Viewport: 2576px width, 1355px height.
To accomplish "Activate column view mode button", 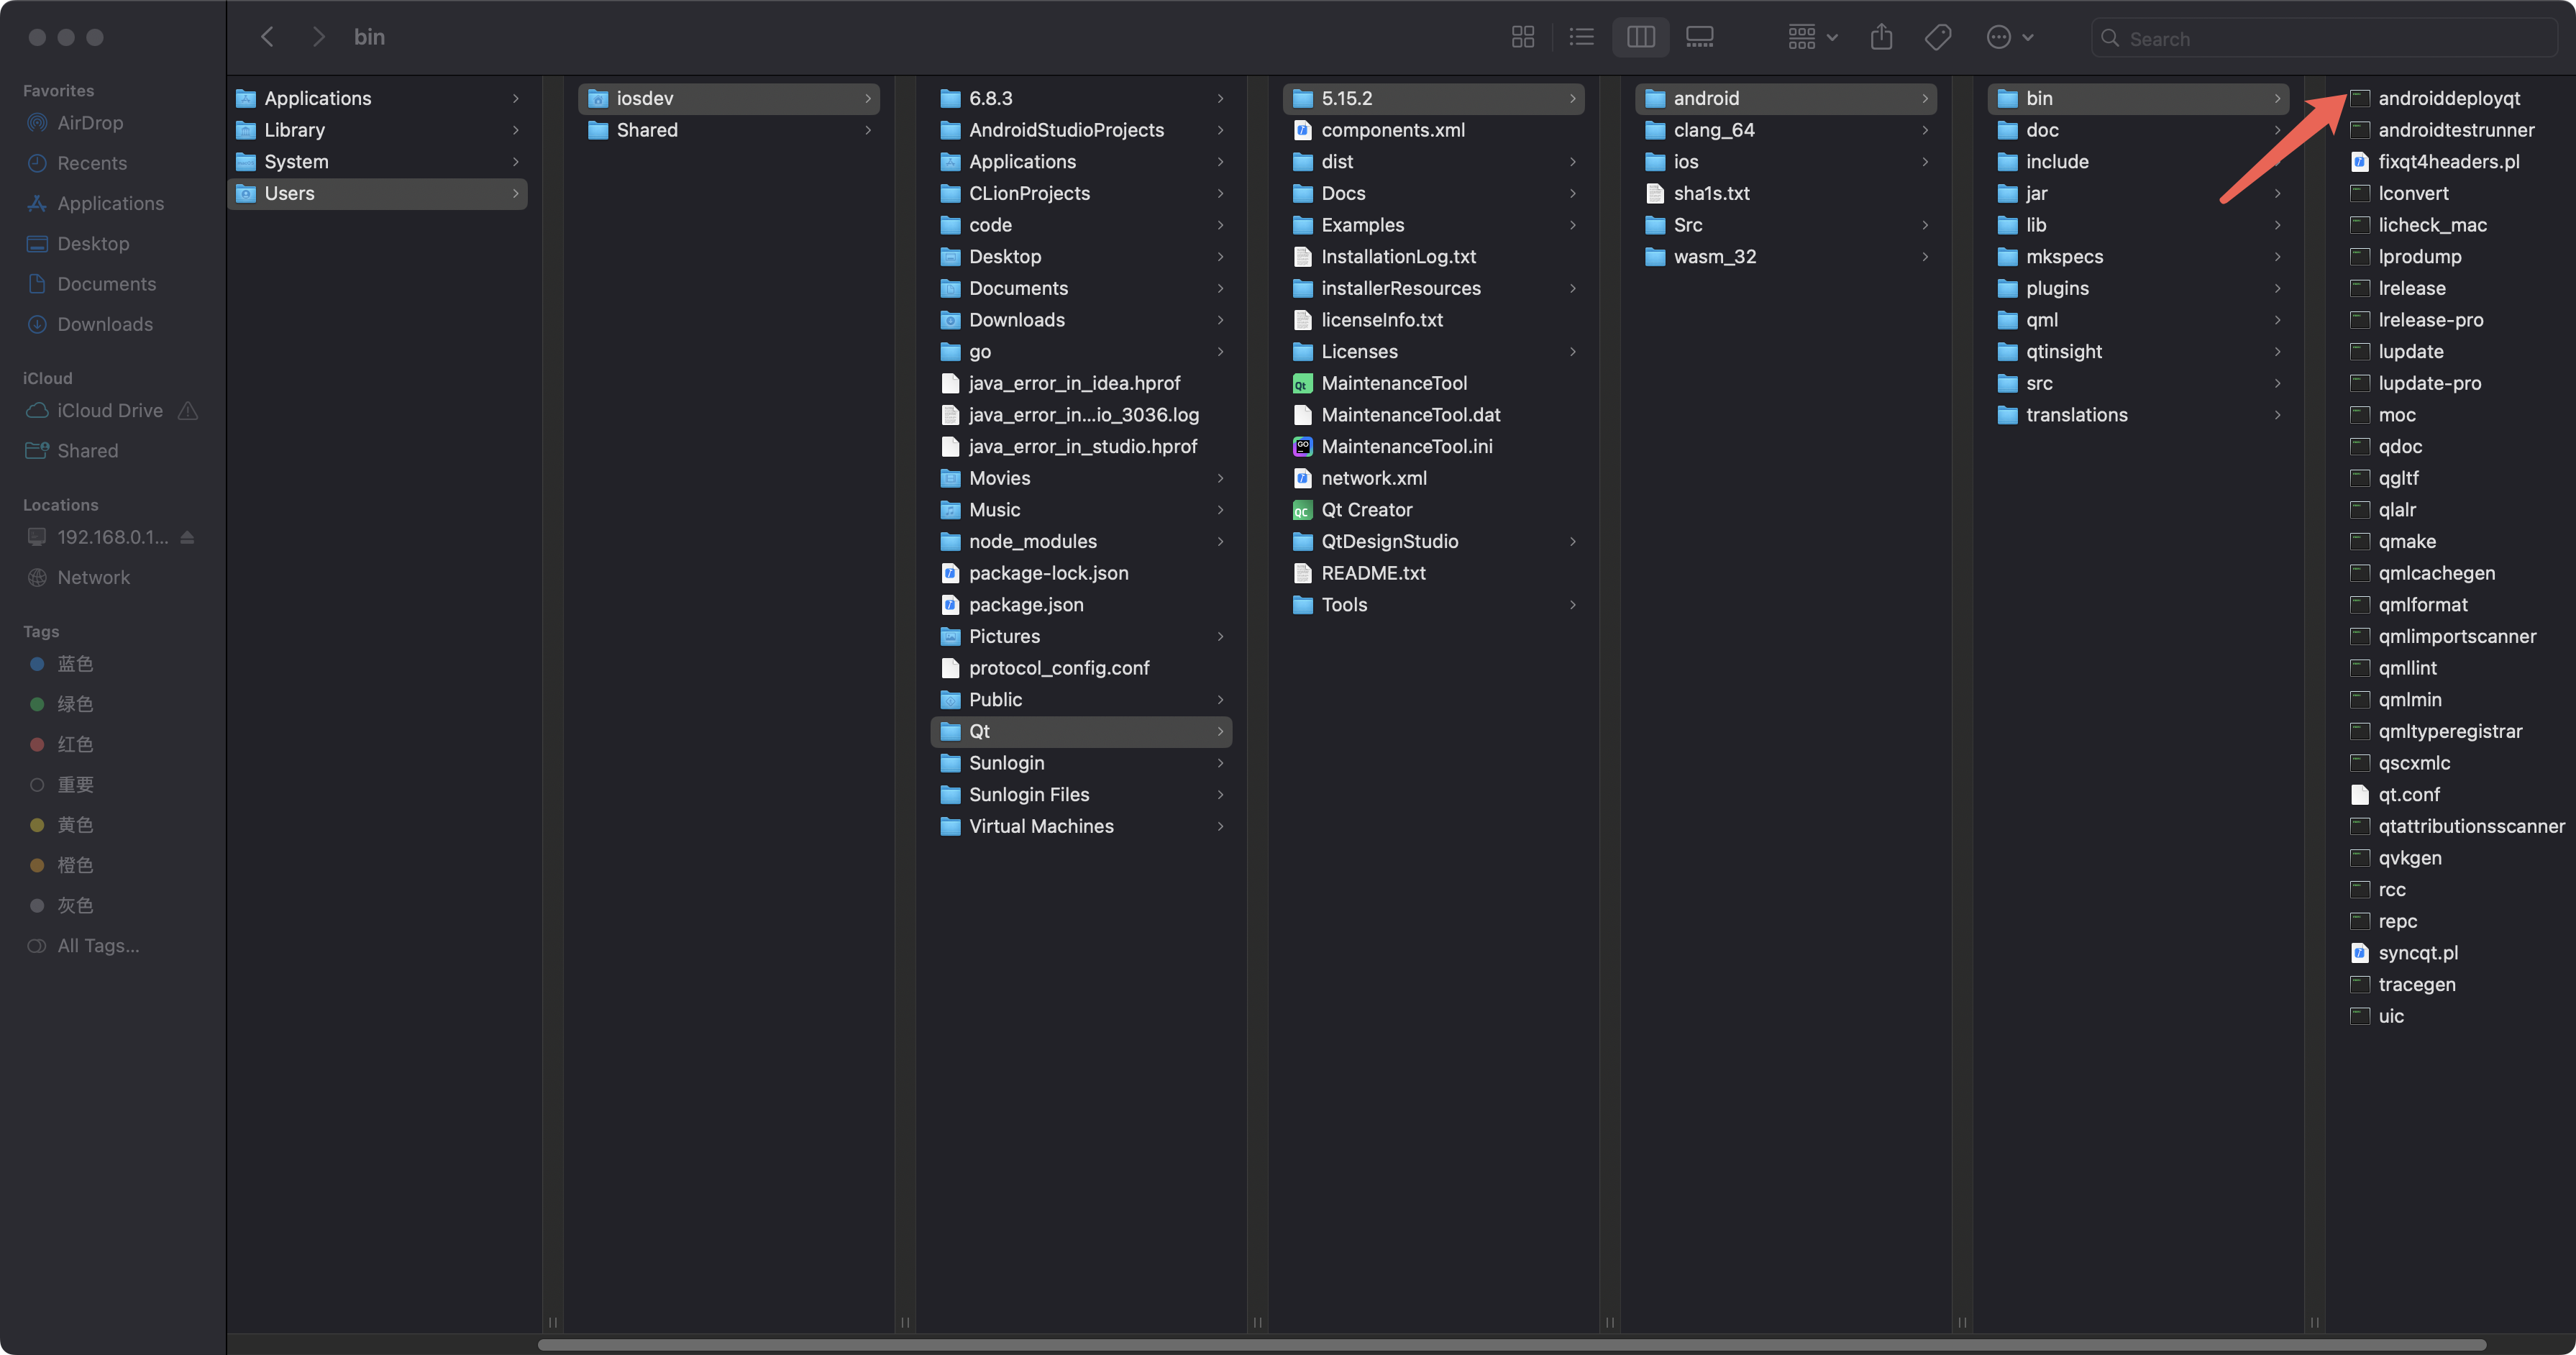I will click(x=1640, y=38).
